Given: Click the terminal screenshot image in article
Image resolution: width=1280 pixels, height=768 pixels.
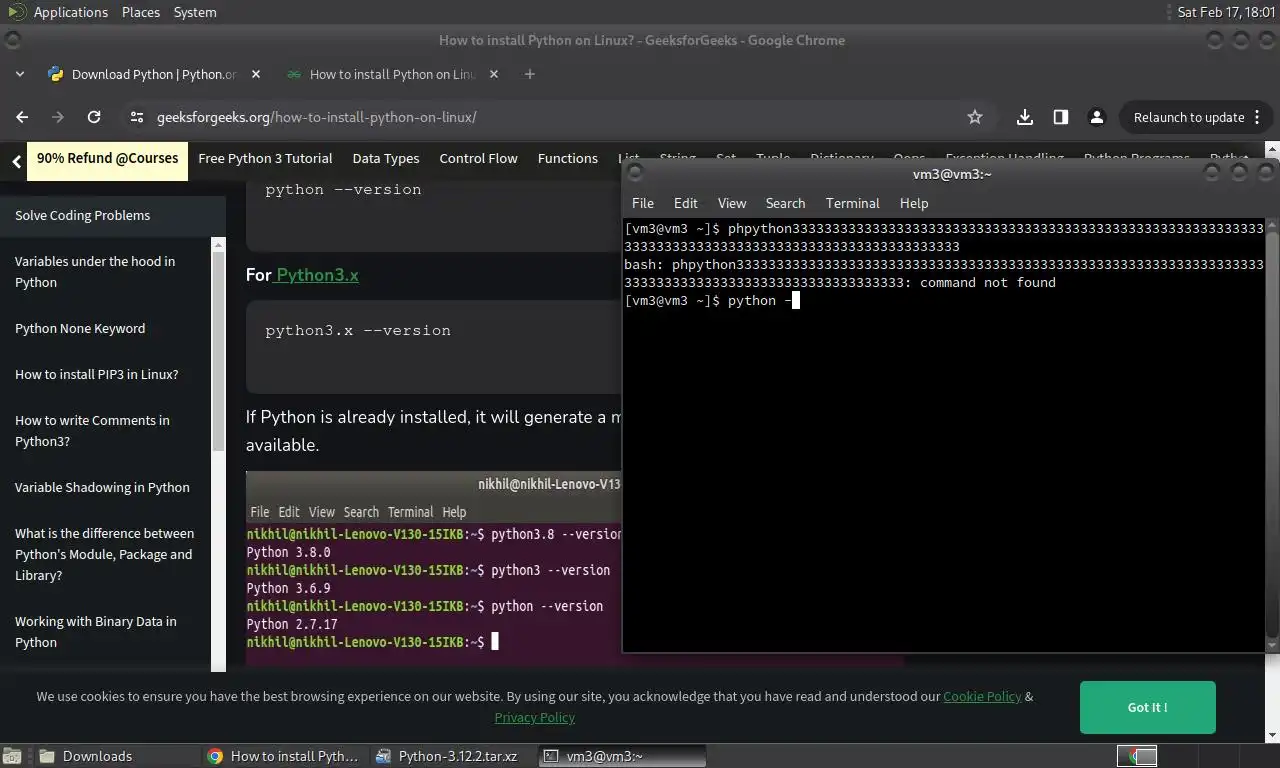Looking at the screenshot, I should (433, 570).
